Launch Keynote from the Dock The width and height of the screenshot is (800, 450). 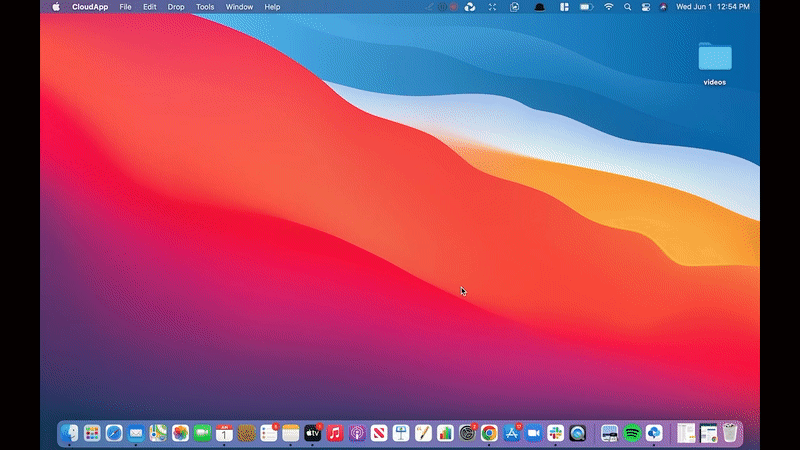[401, 433]
